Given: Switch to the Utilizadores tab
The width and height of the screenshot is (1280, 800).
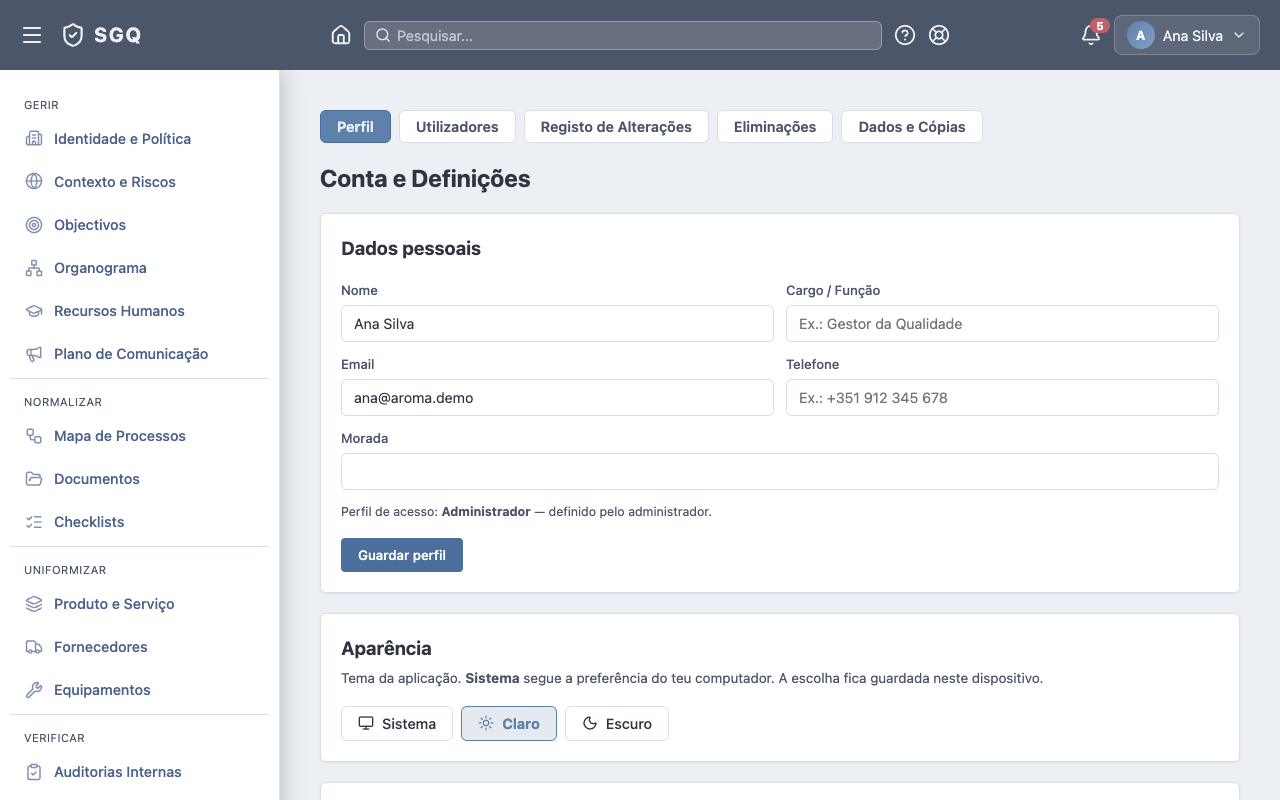Looking at the screenshot, I should (x=457, y=127).
